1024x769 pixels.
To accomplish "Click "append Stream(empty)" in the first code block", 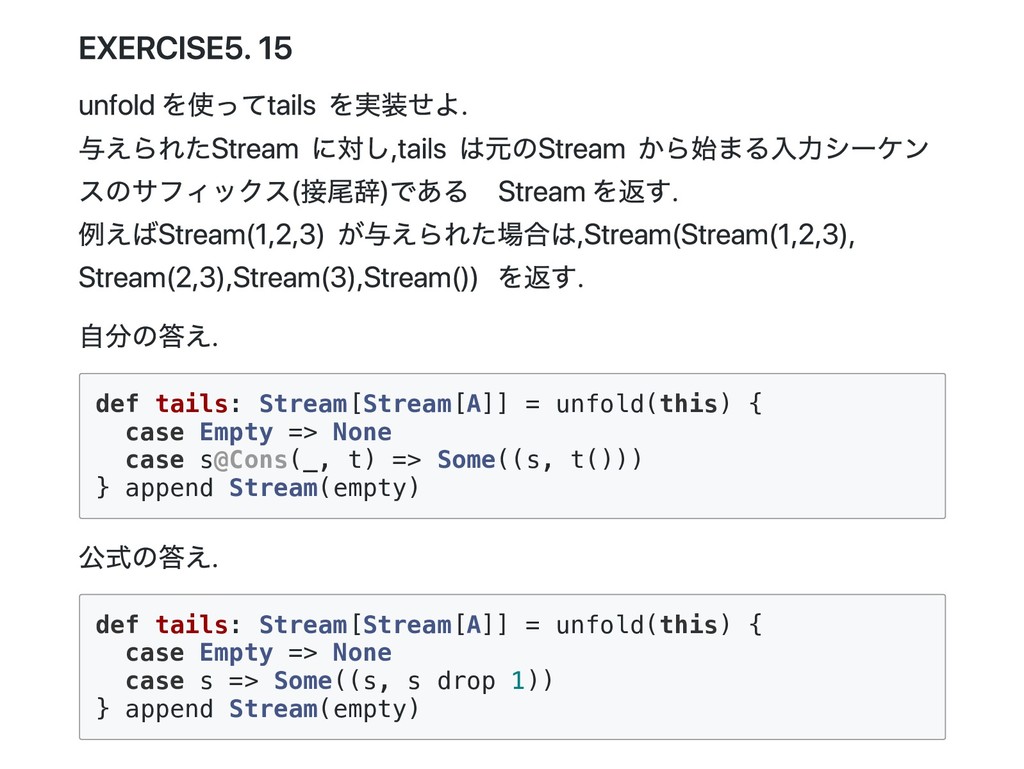I will [272, 488].
